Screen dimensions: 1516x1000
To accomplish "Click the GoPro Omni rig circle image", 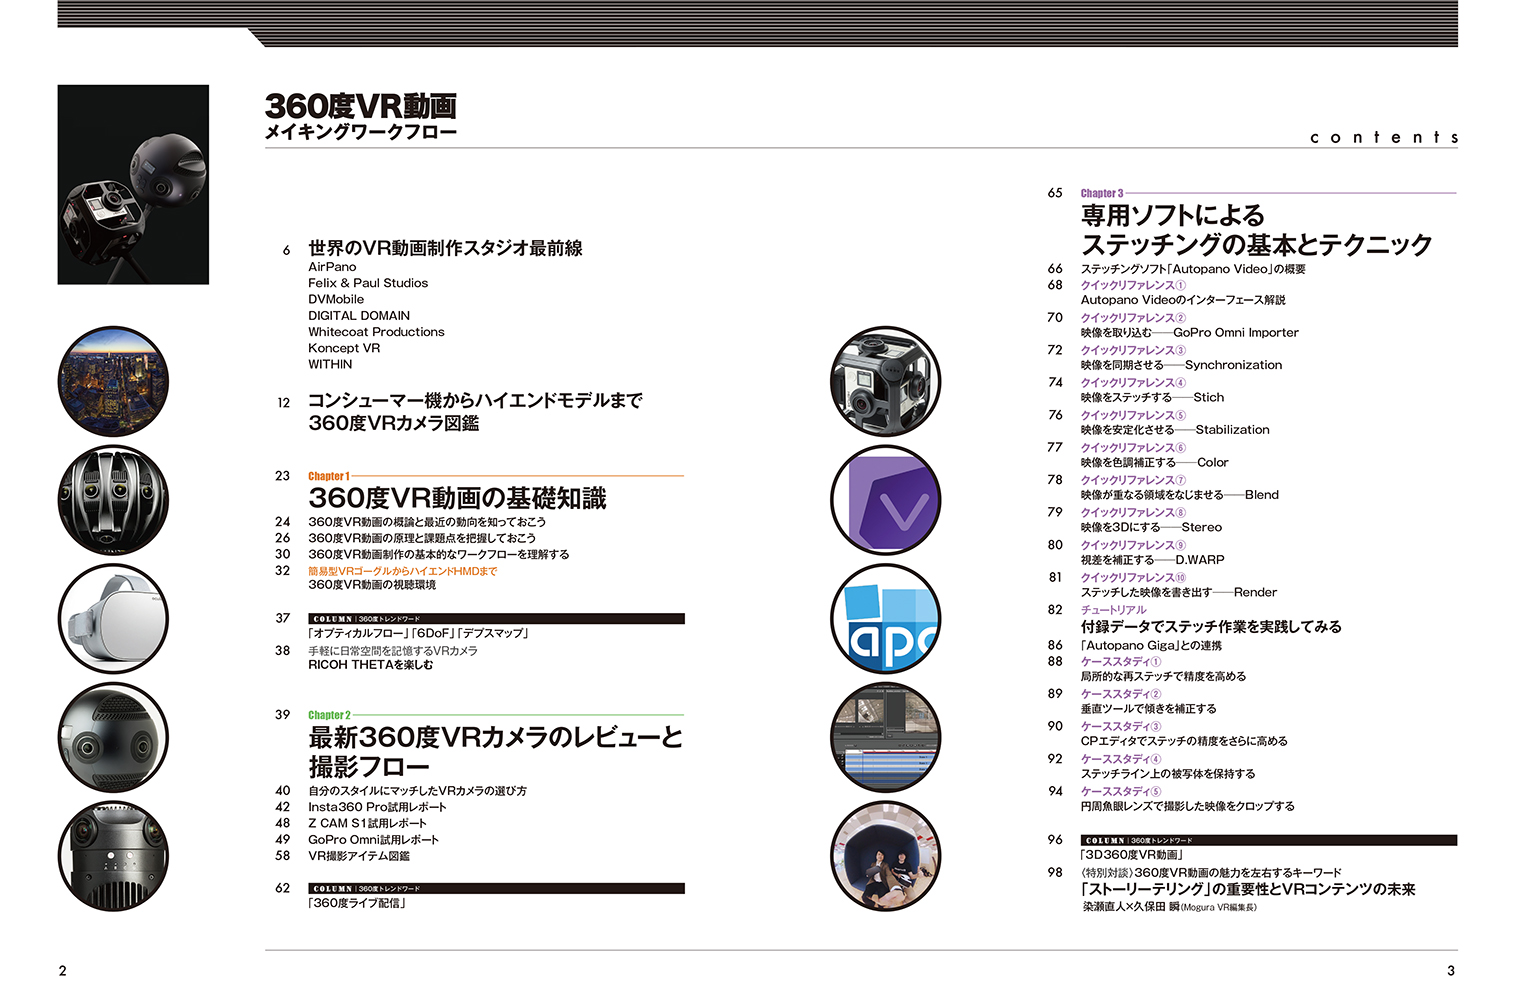I will (x=885, y=381).
